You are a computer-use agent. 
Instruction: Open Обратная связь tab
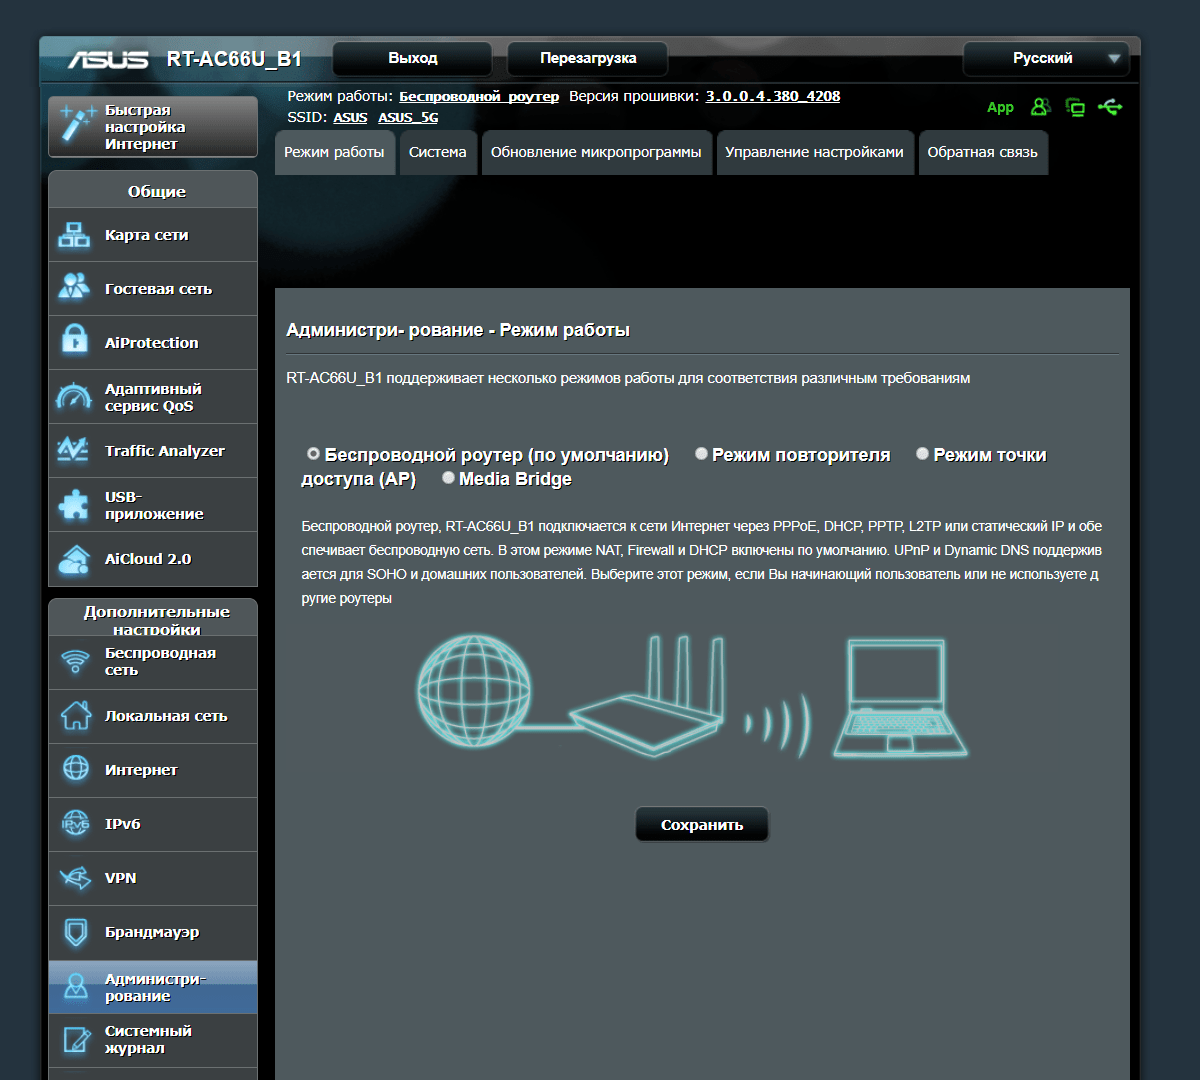coord(983,152)
